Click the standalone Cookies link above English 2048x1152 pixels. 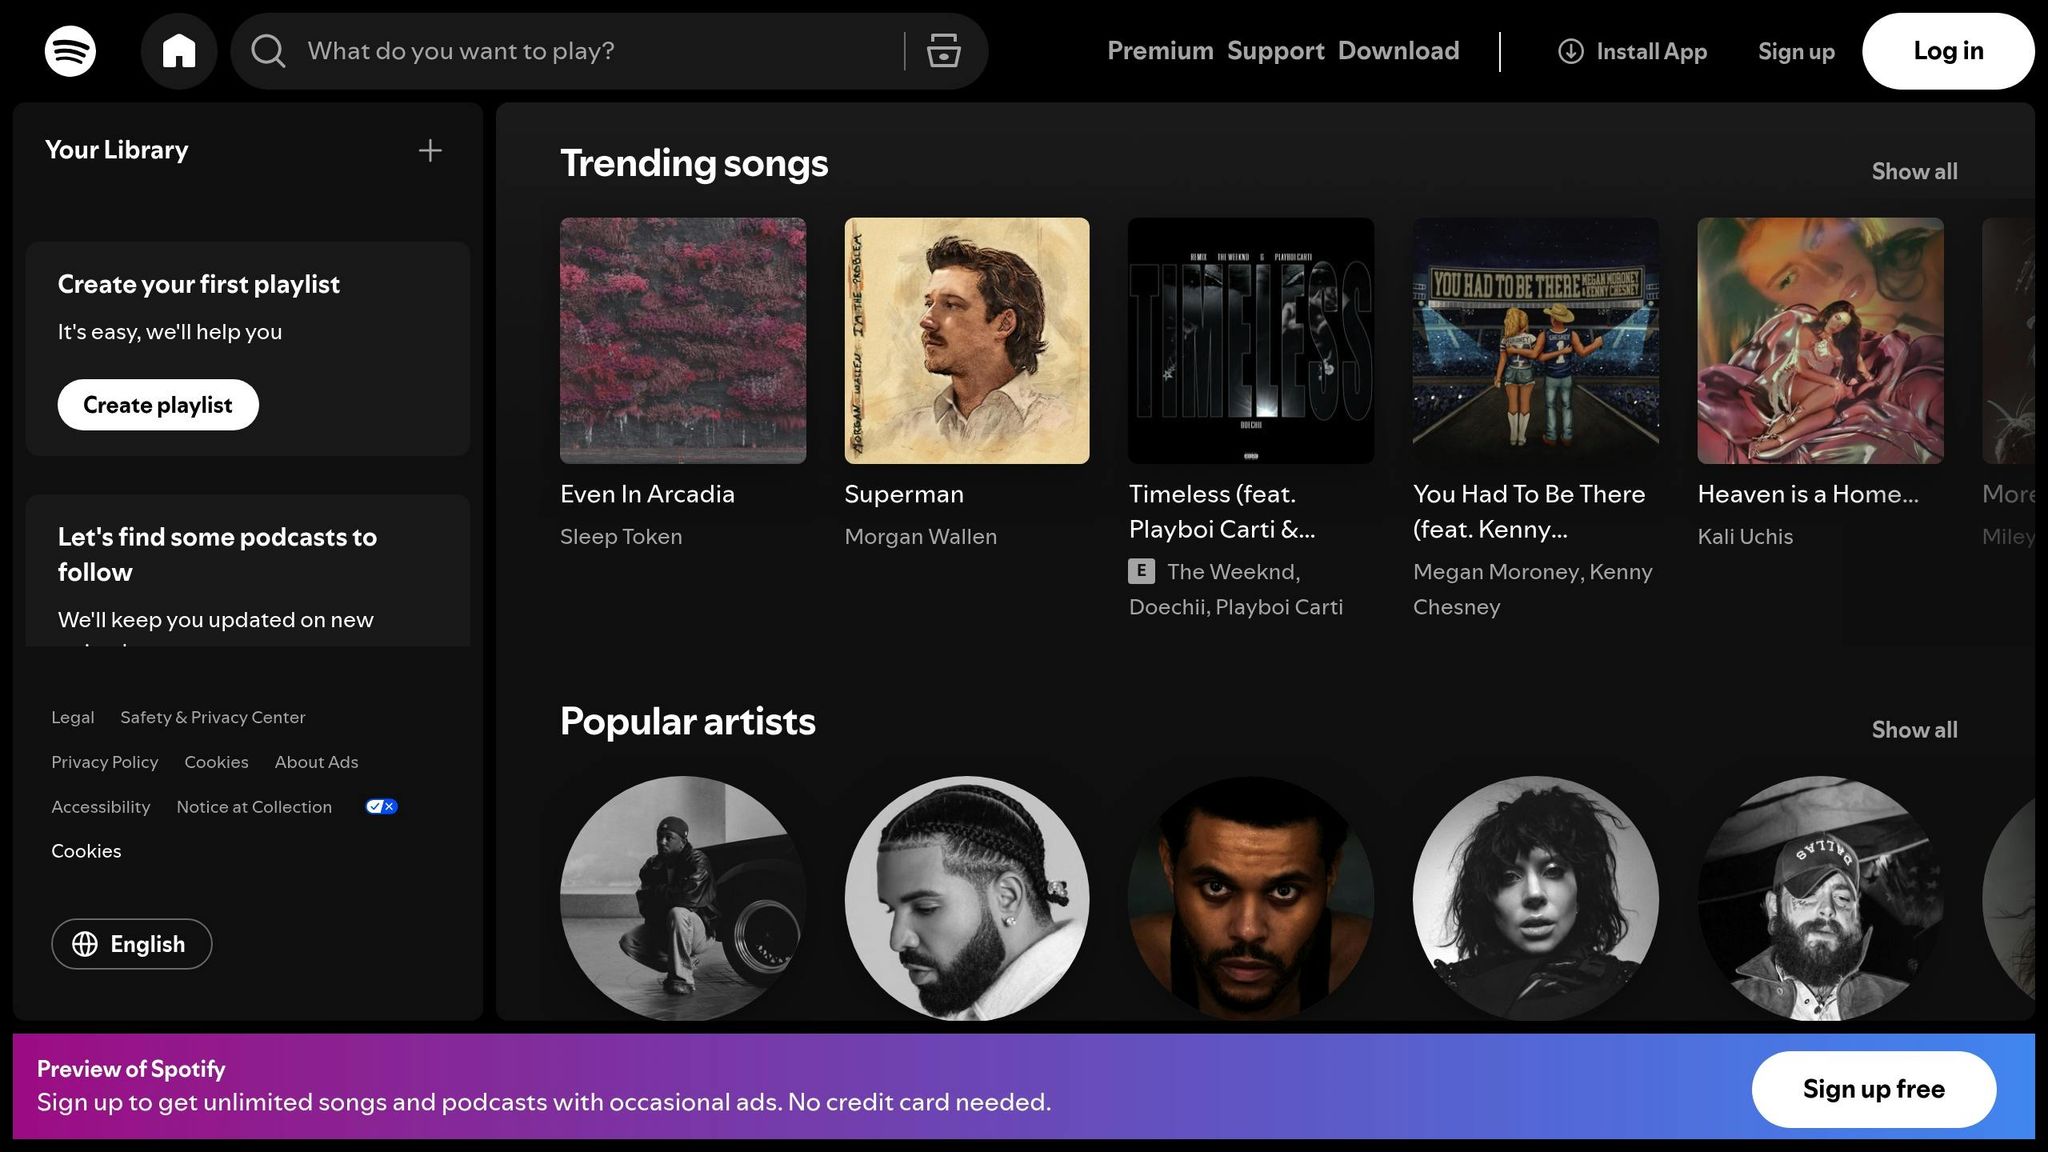[86, 851]
